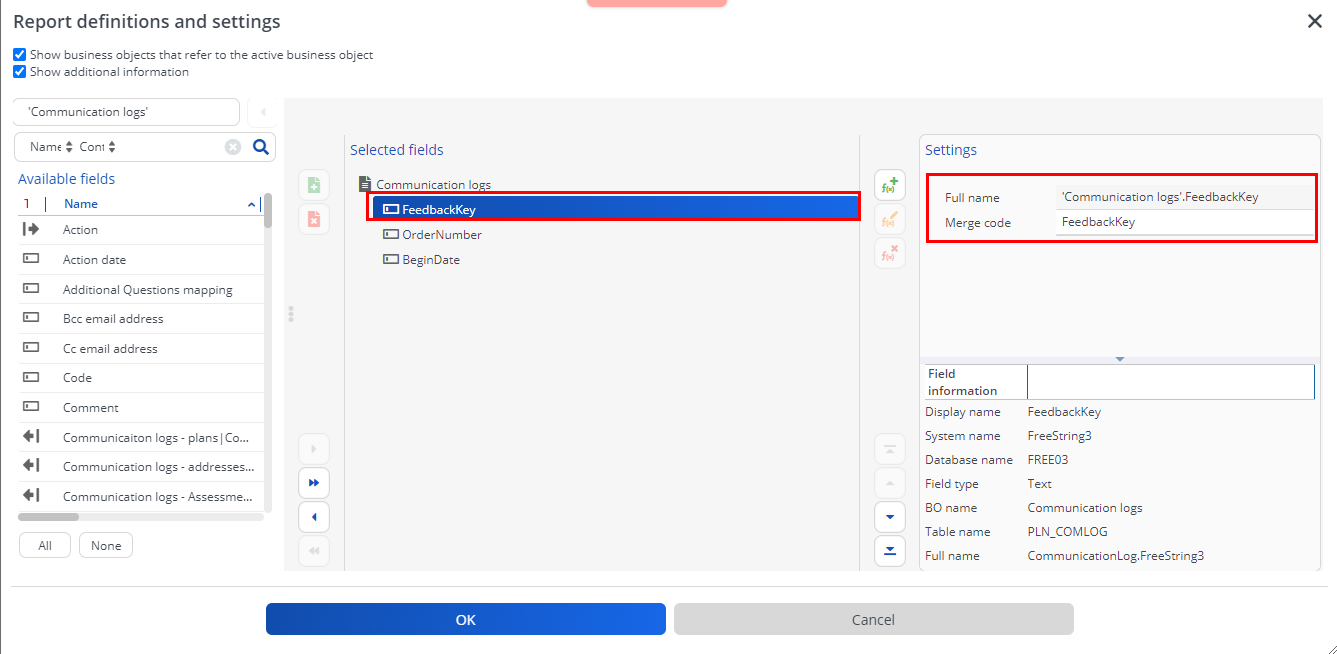Click Communication logs document icon in tree

click(365, 184)
